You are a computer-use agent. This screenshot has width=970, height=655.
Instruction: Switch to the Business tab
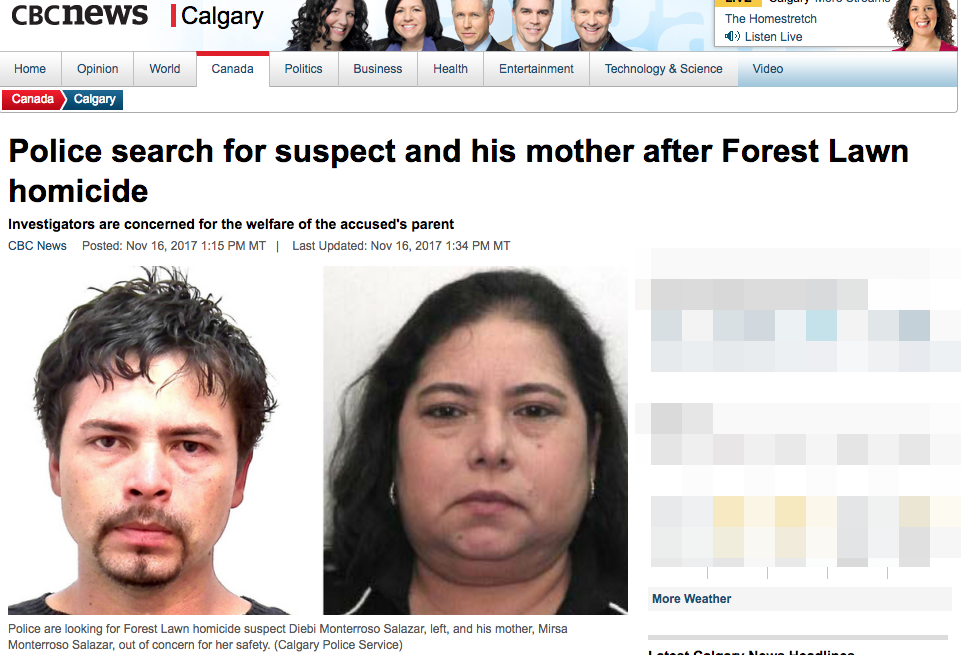pos(378,69)
